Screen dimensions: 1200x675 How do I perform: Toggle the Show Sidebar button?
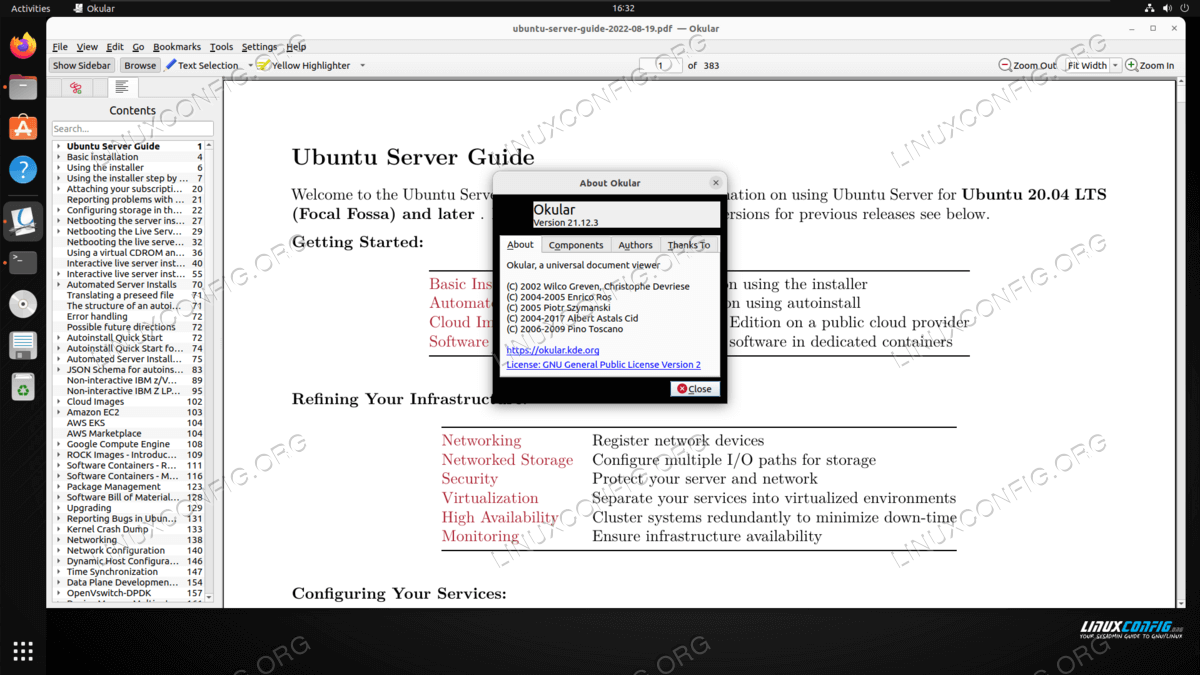tap(82, 66)
